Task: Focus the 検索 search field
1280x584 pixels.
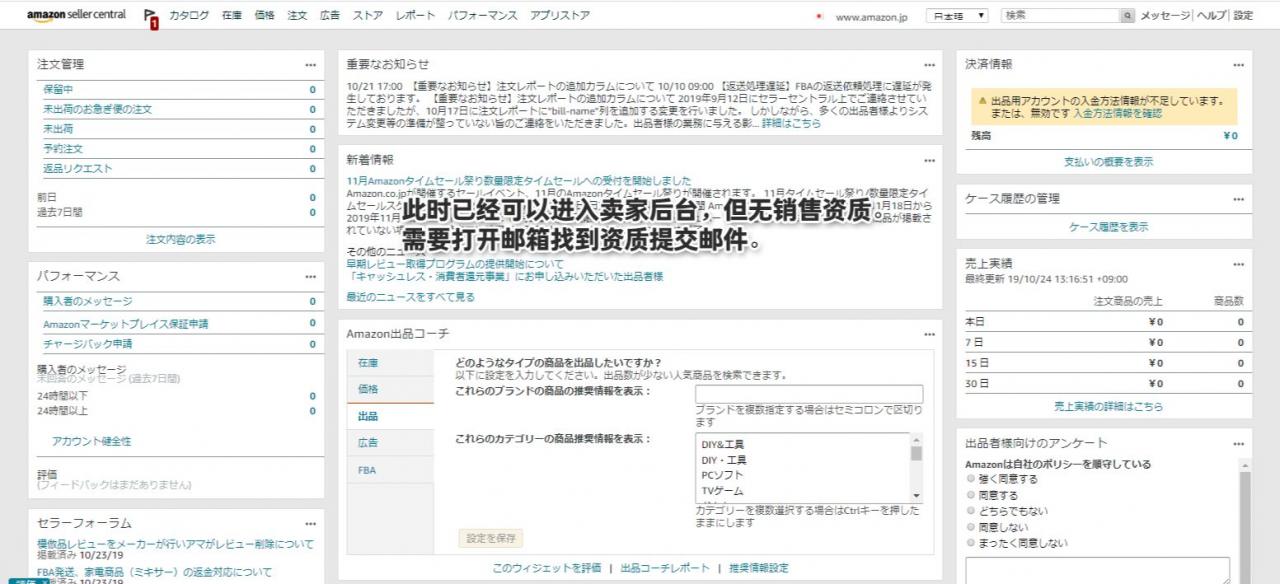Action: [x=1060, y=16]
